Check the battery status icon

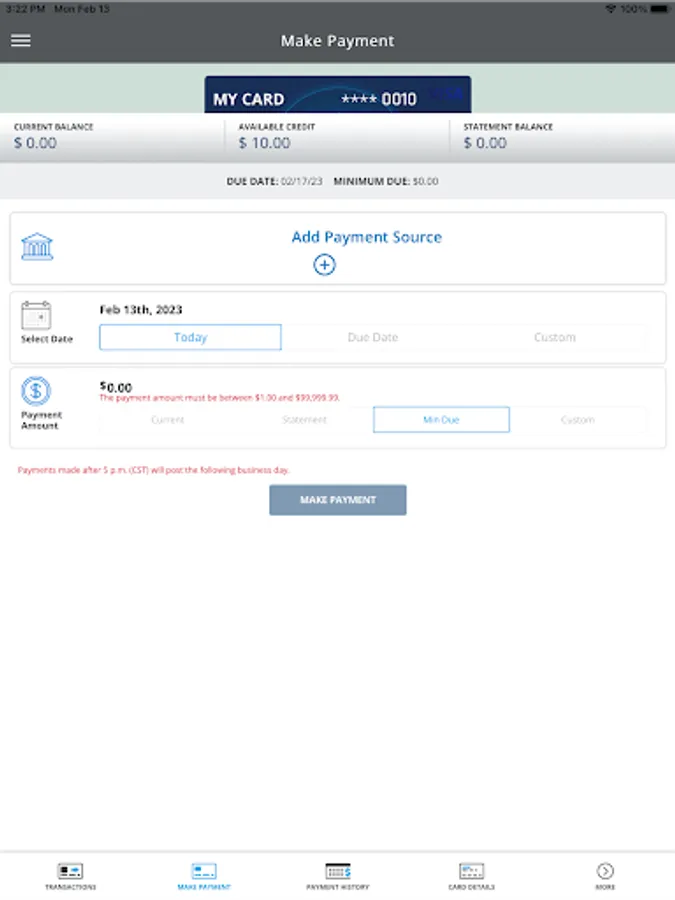pyautogui.click(x=660, y=9)
